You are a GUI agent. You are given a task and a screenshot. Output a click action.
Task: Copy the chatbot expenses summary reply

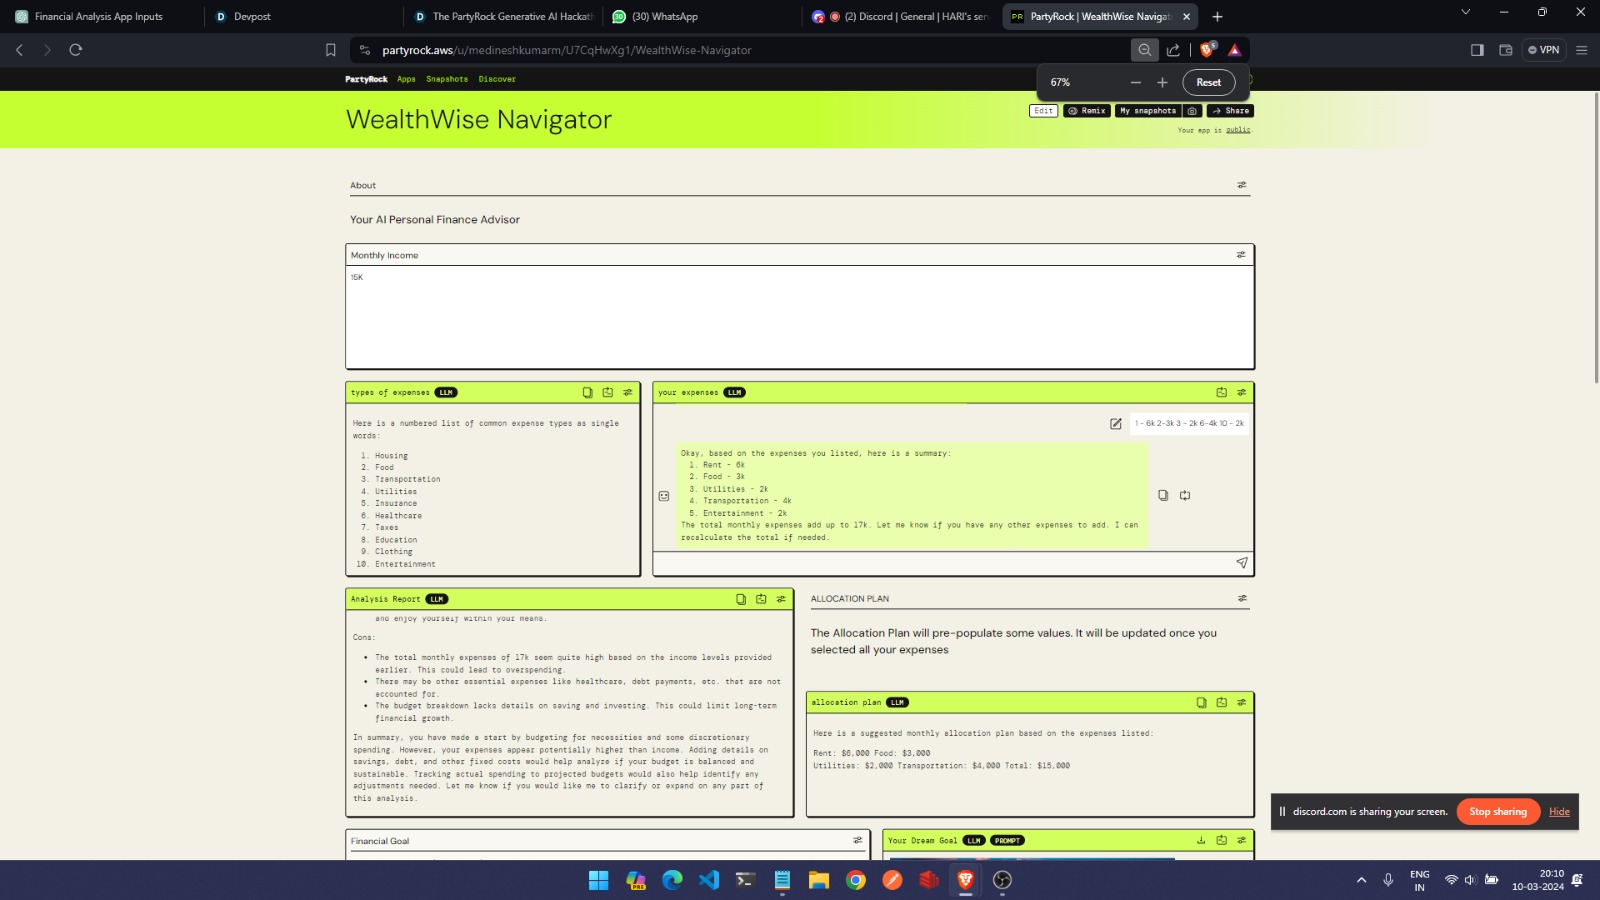click(1163, 495)
